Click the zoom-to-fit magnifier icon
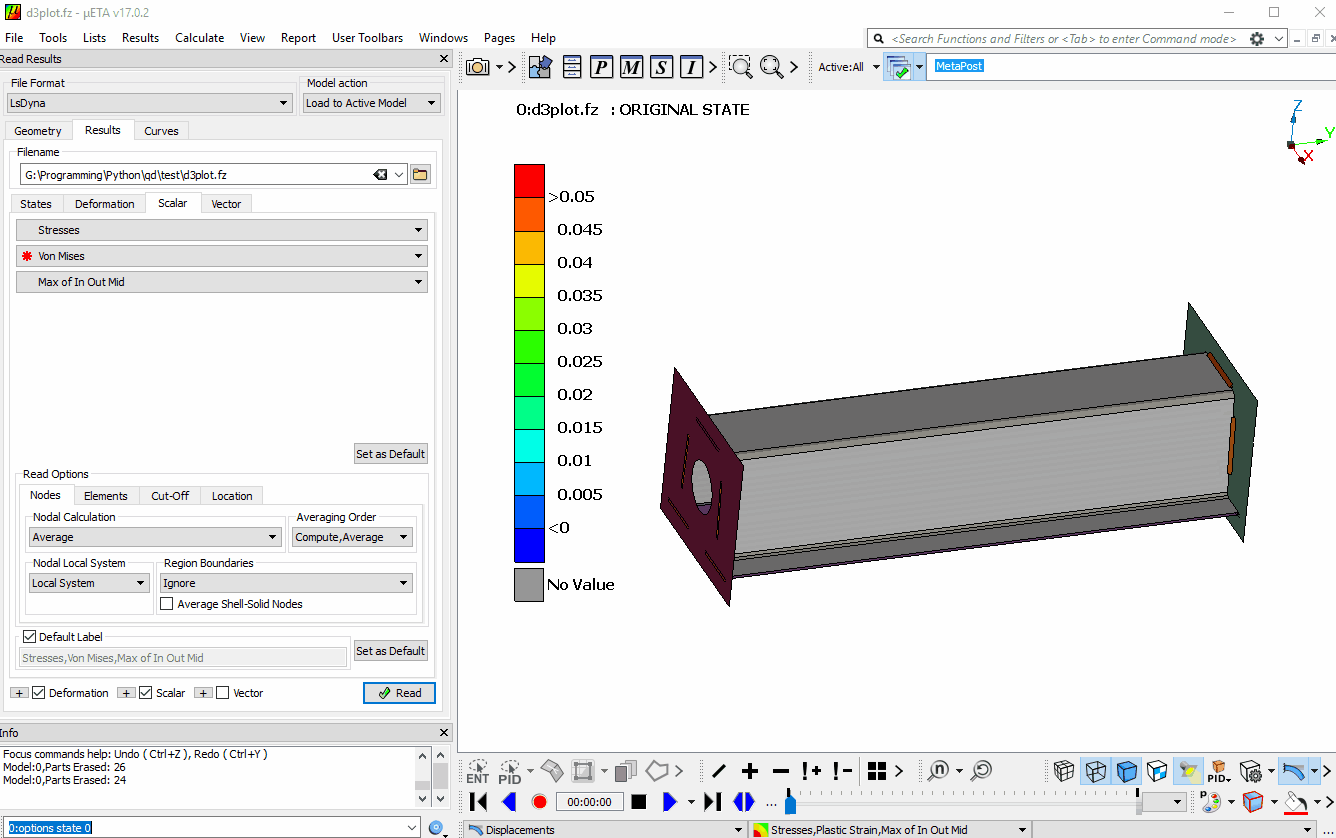Image resolution: width=1336 pixels, height=838 pixels. 771,67
